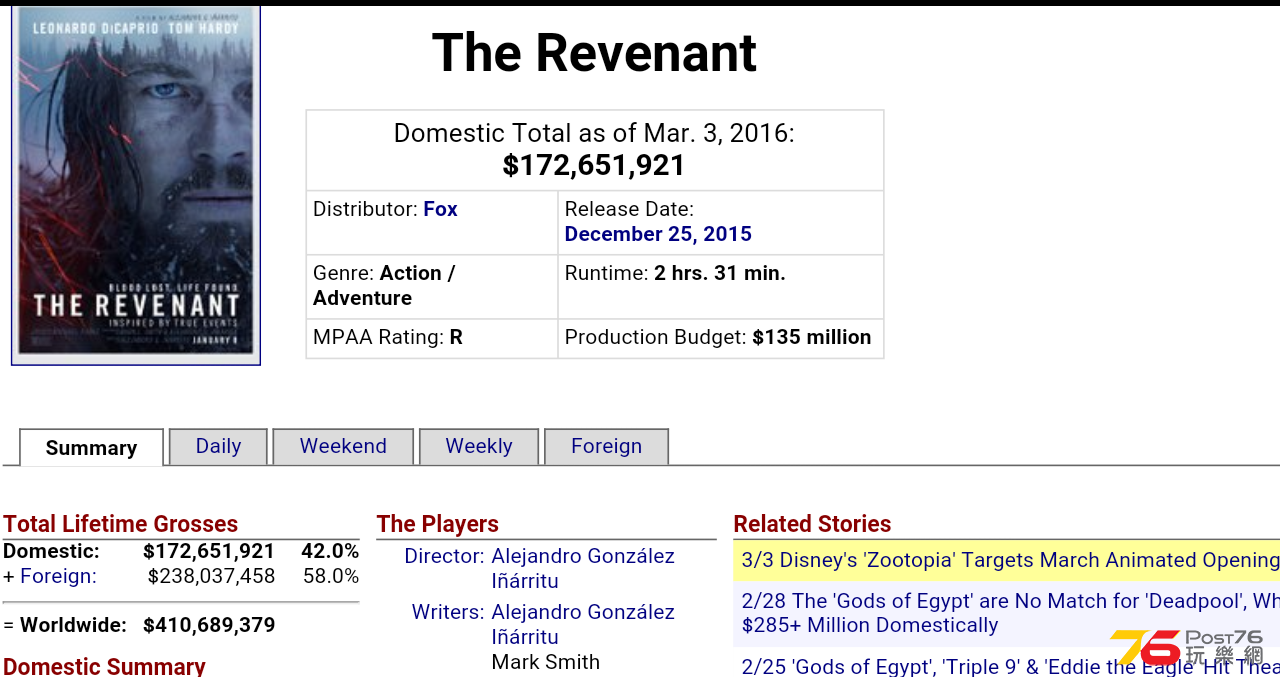The width and height of the screenshot is (1280, 678).
Task: Click the Related Stories heading
Action: tap(812, 524)
